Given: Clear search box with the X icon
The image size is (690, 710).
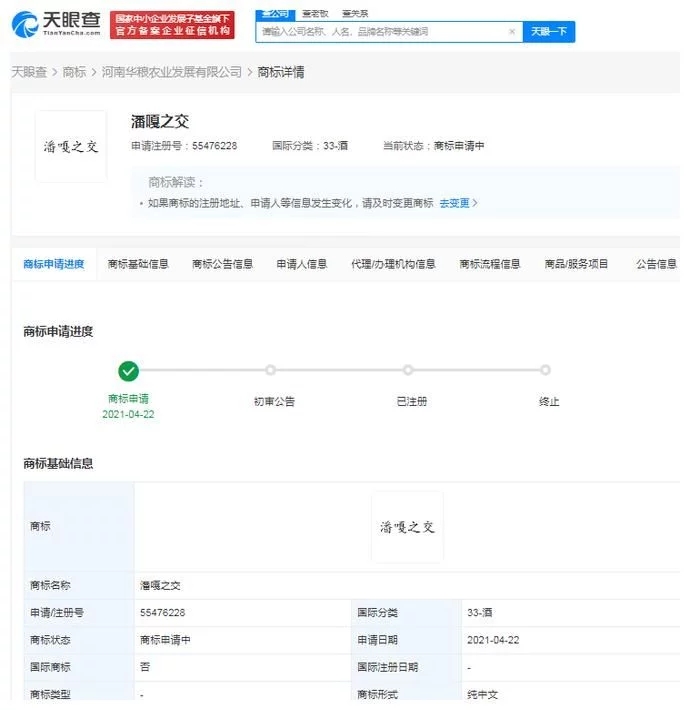Looking at the screenshot, I should (x=512, y=32).
